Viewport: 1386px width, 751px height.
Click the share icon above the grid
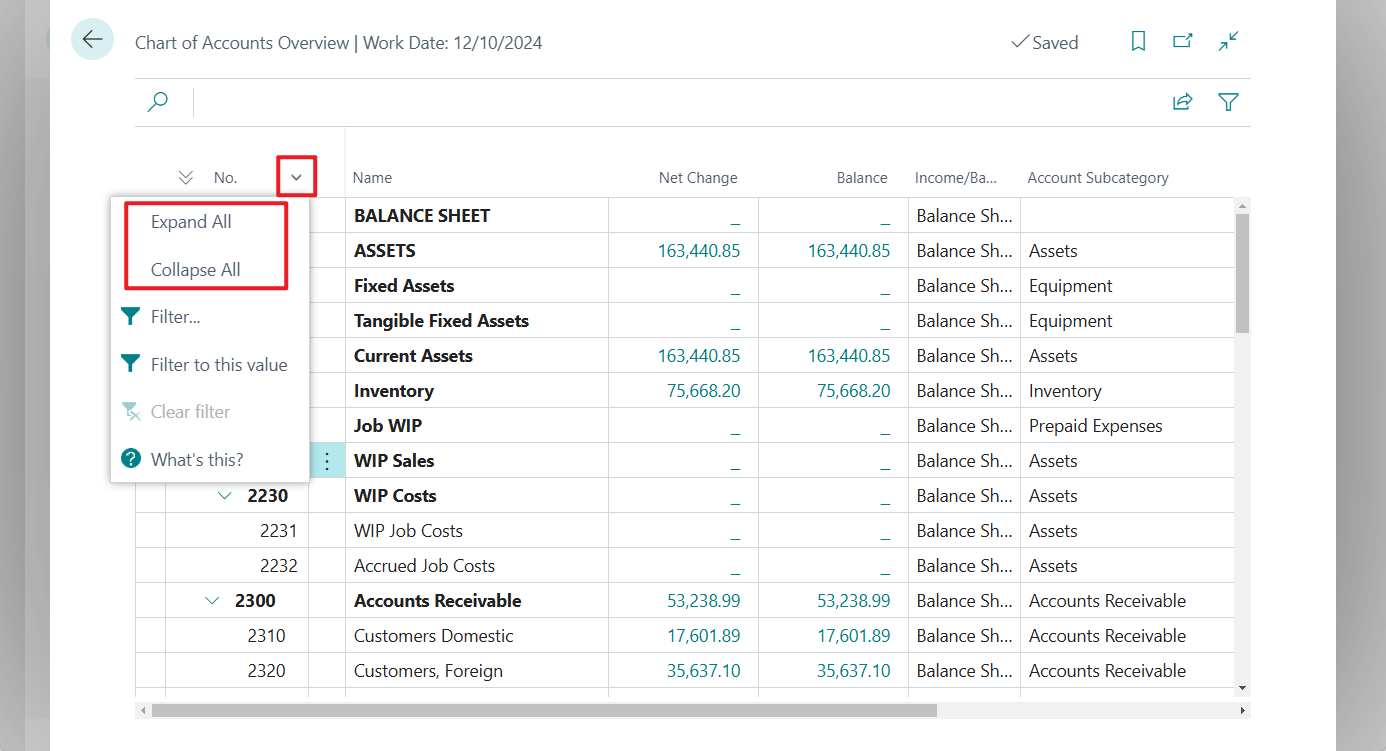(1182, 101)
